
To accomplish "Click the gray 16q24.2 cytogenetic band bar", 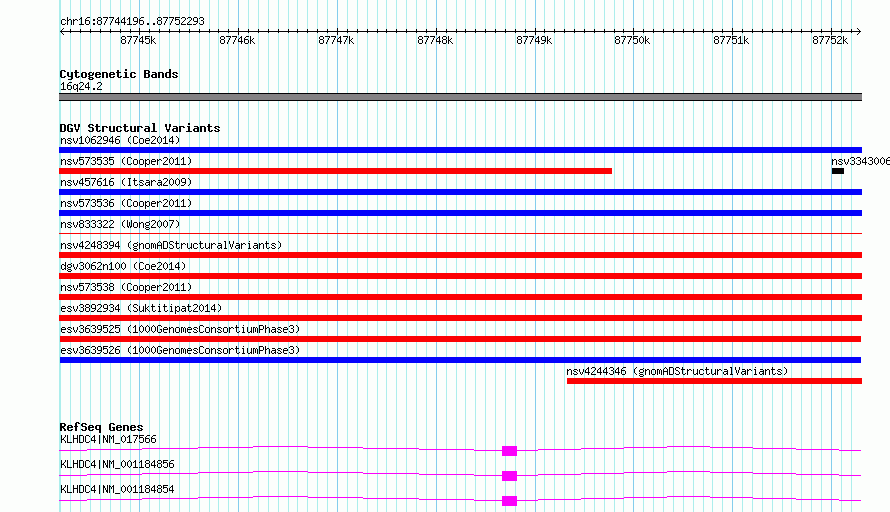I will [460, 97].
